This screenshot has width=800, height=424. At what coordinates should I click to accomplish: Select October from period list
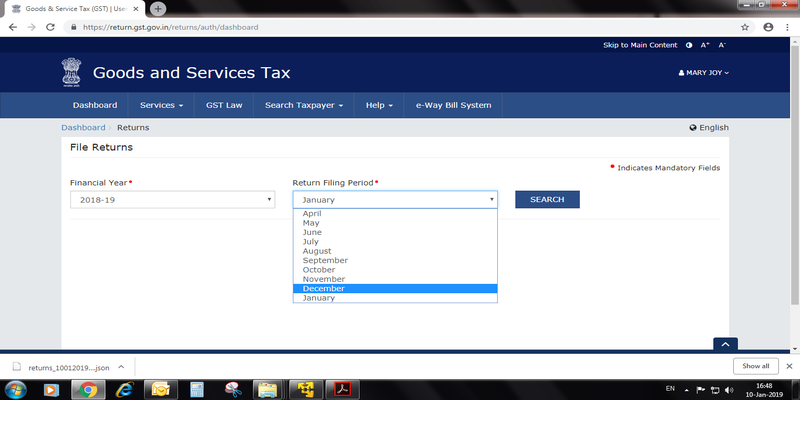(395, 269)
